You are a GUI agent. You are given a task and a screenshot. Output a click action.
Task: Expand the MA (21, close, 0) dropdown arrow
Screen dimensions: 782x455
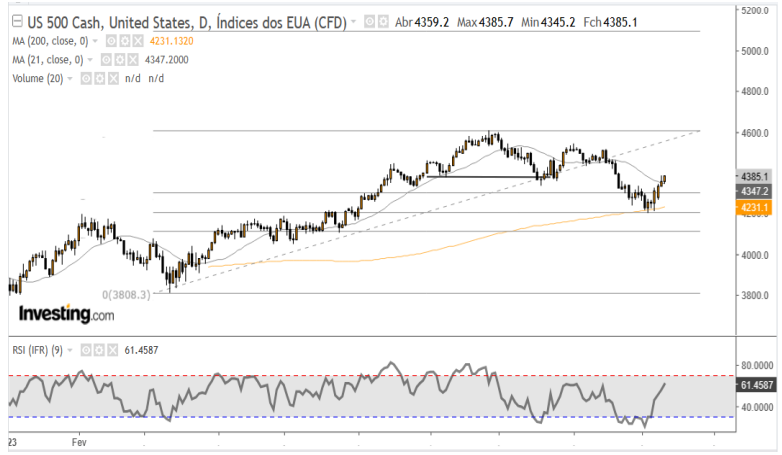point(90,60)
